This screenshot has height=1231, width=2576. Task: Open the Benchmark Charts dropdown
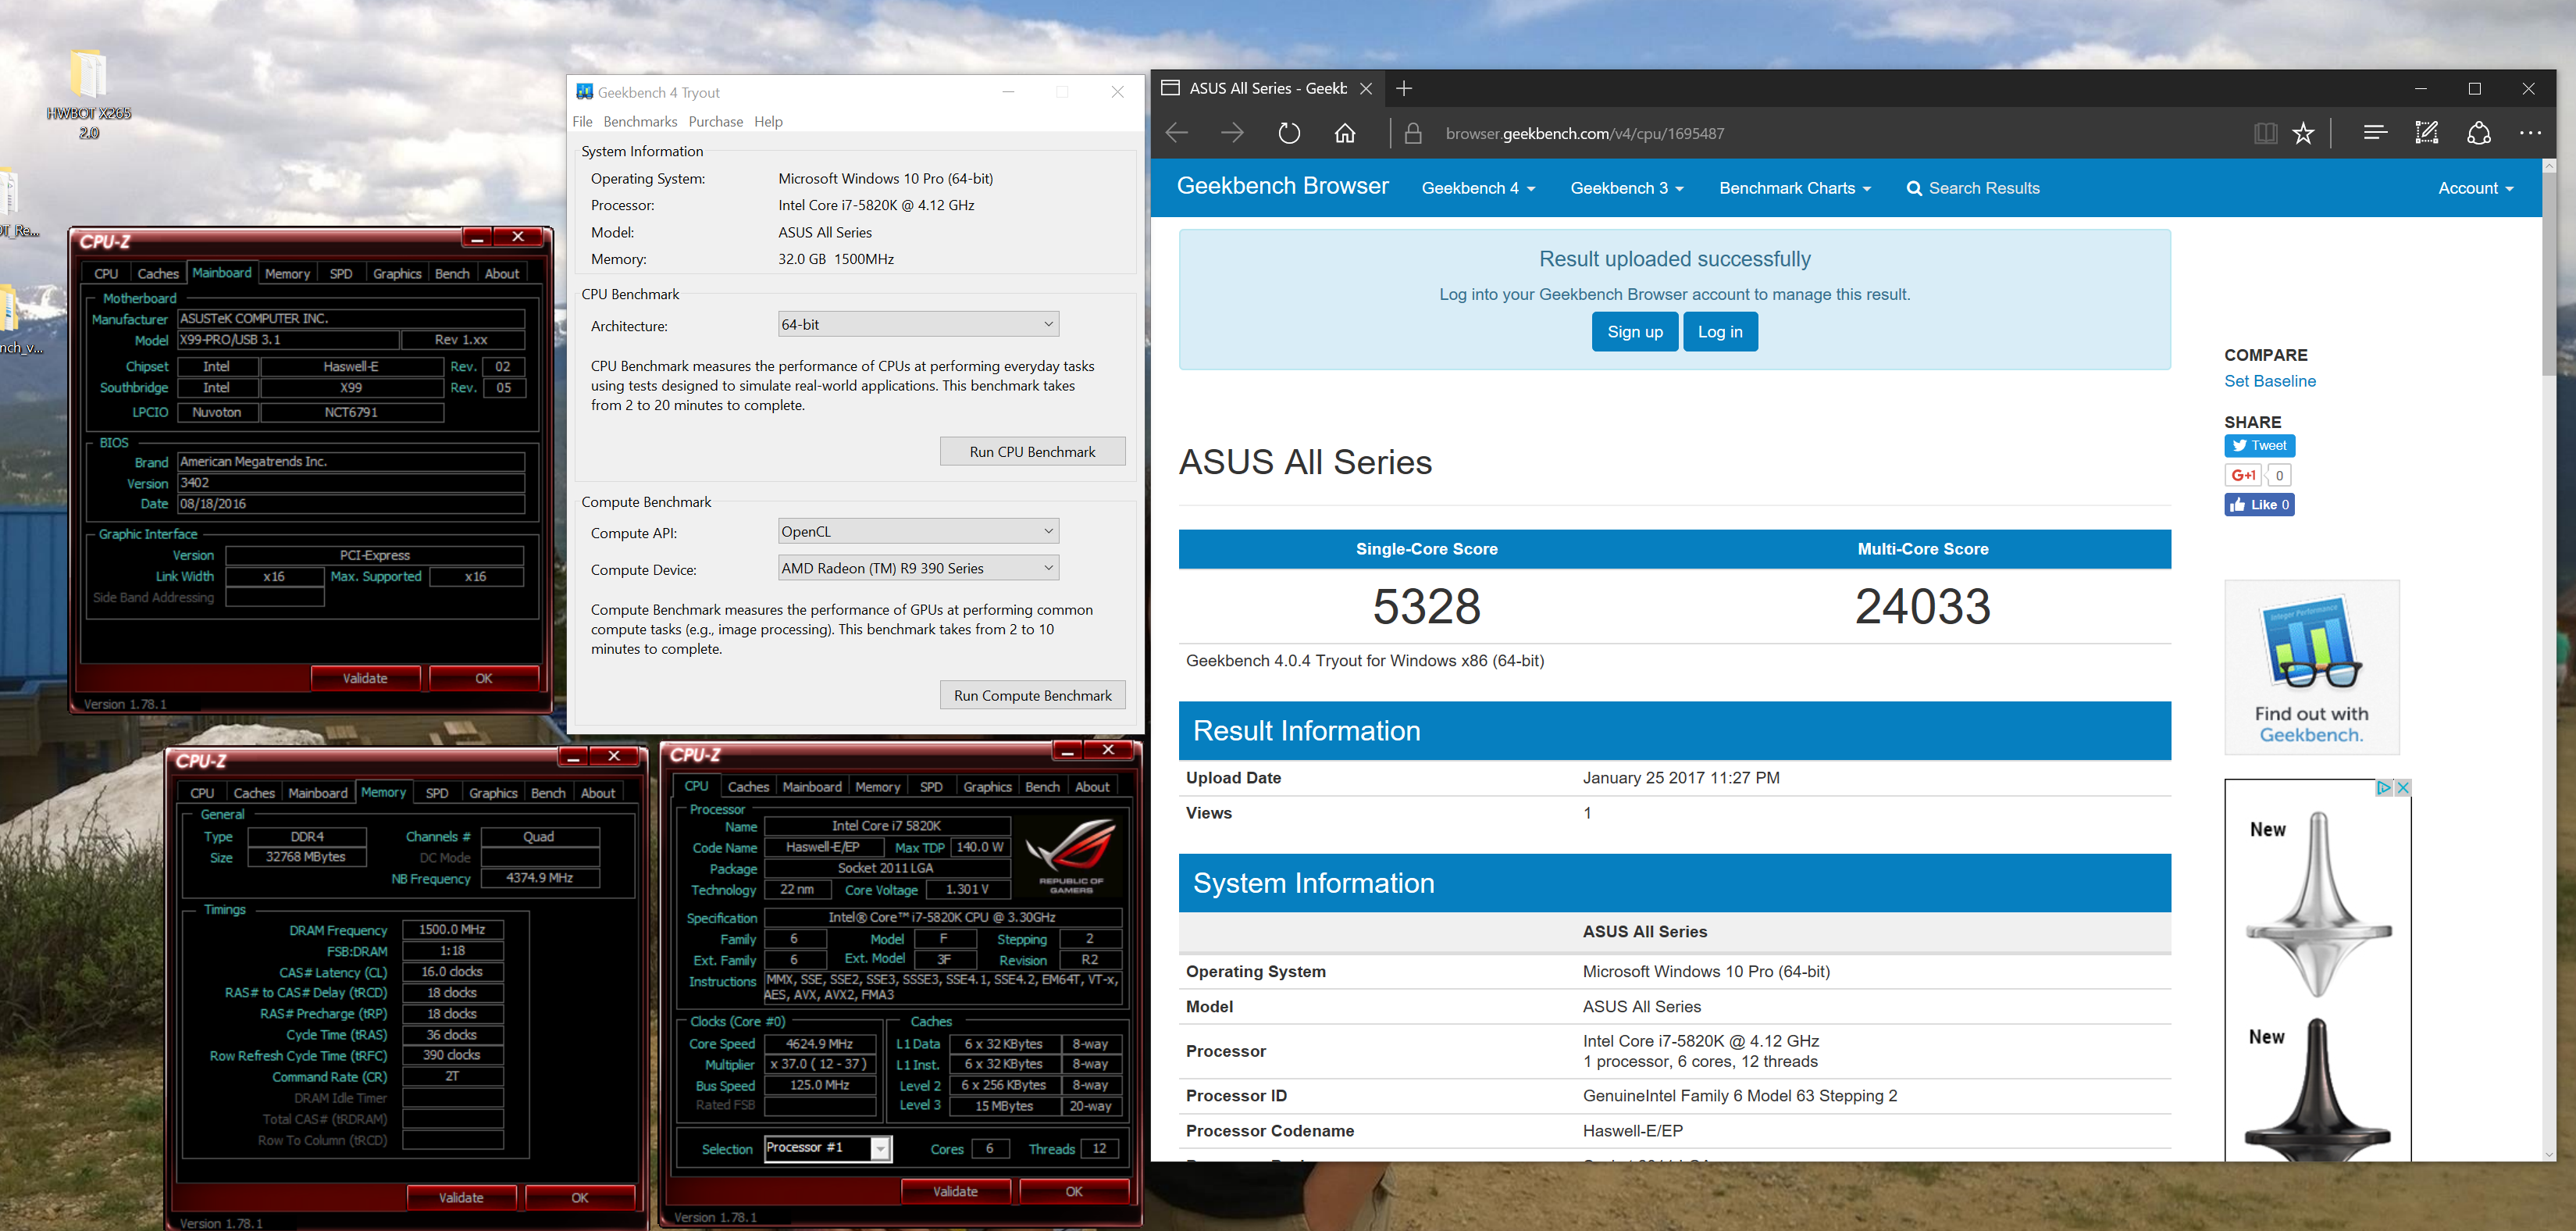click(x=1795, y=188)
